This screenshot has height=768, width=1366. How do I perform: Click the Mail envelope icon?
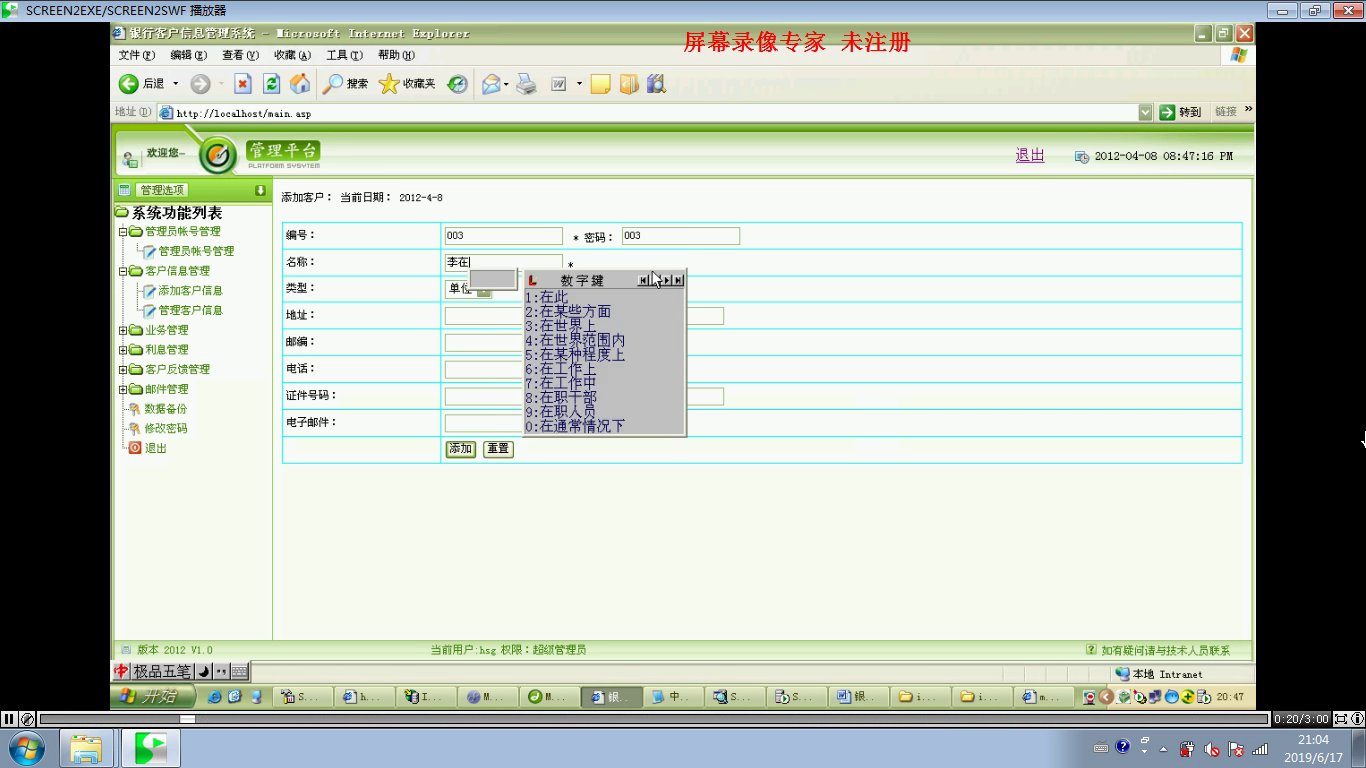coord(490,84)
